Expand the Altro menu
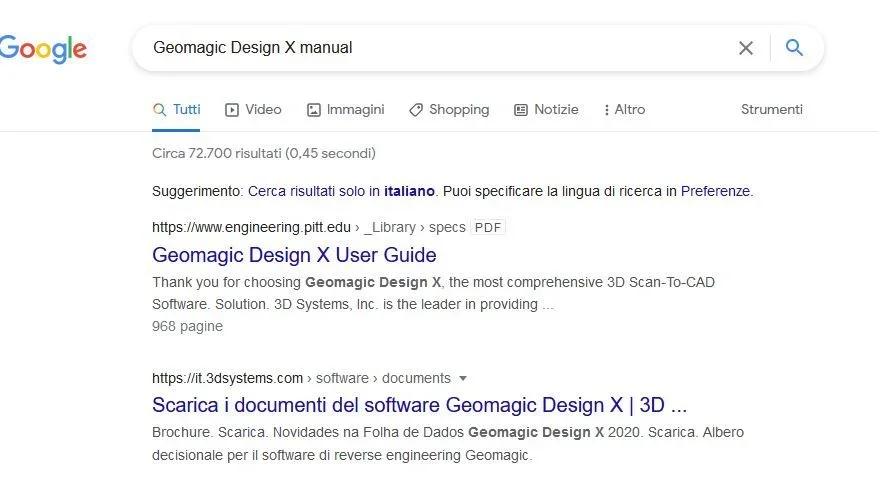Viewport: 878px width, 488px height. (x=624, y=110)
